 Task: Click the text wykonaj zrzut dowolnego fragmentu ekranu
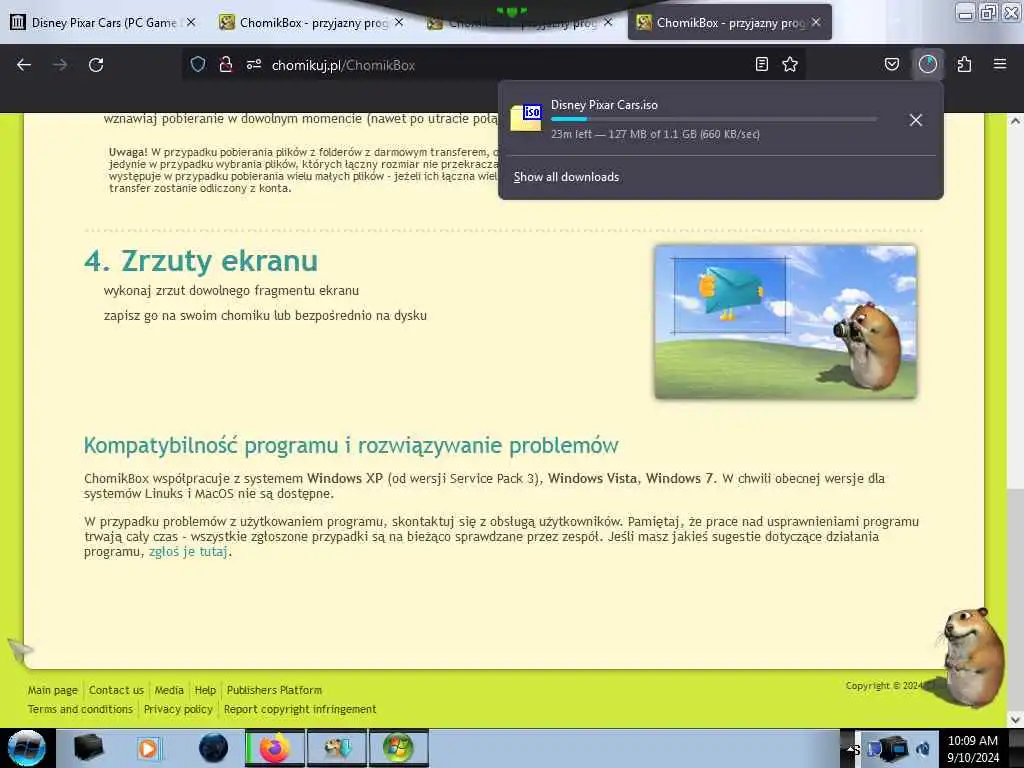pyautogui.click(x=231, y=291)
